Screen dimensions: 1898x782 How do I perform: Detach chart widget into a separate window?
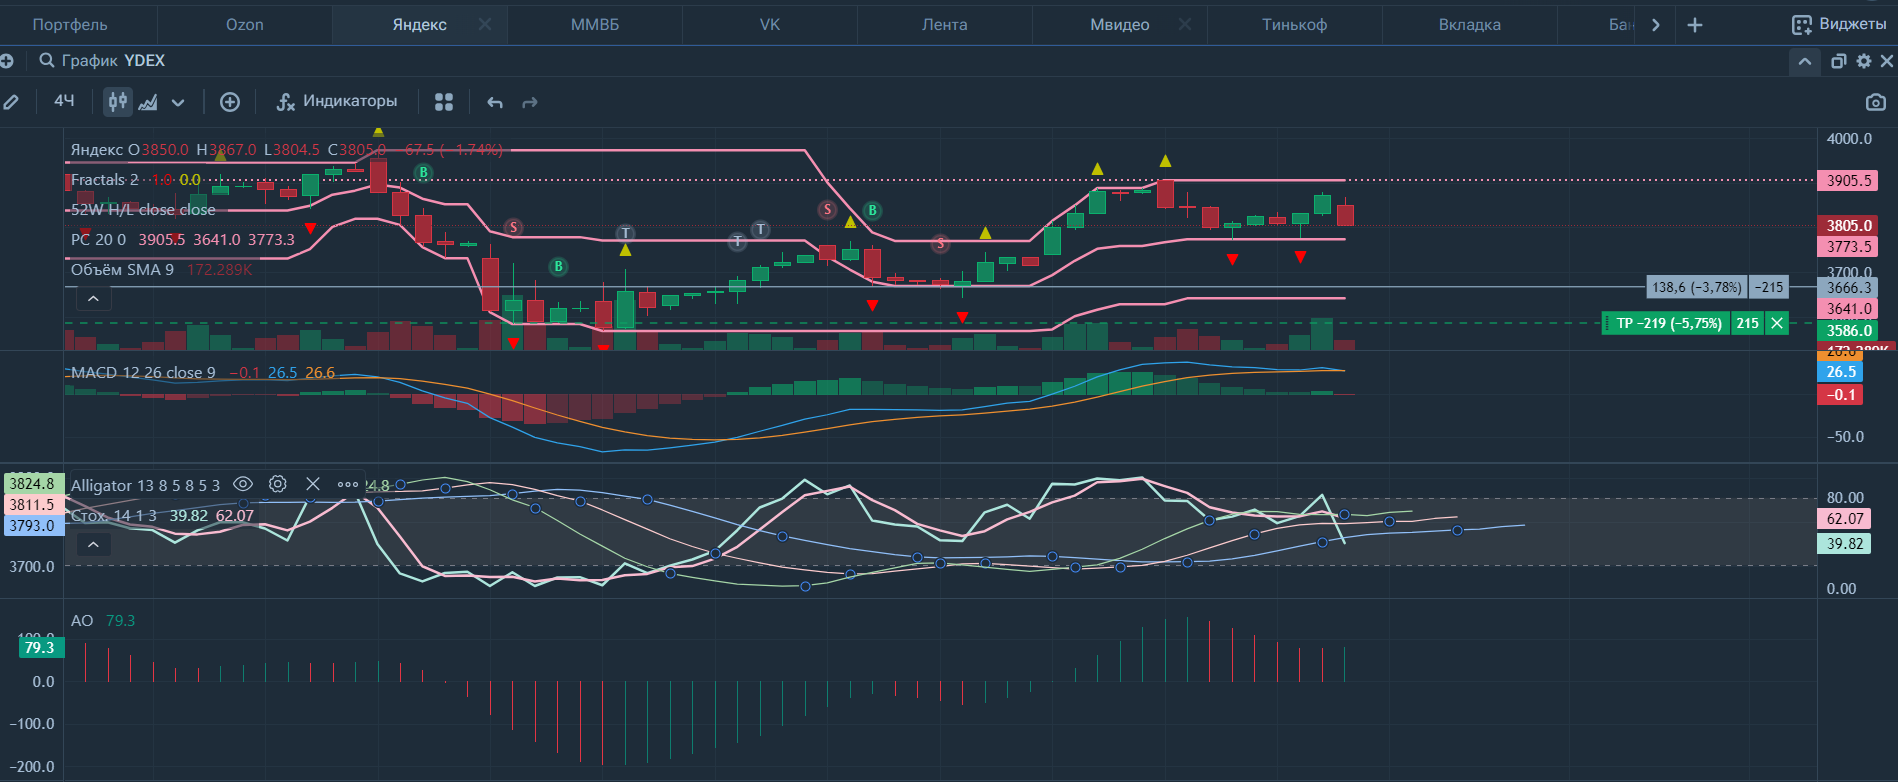1839,62
